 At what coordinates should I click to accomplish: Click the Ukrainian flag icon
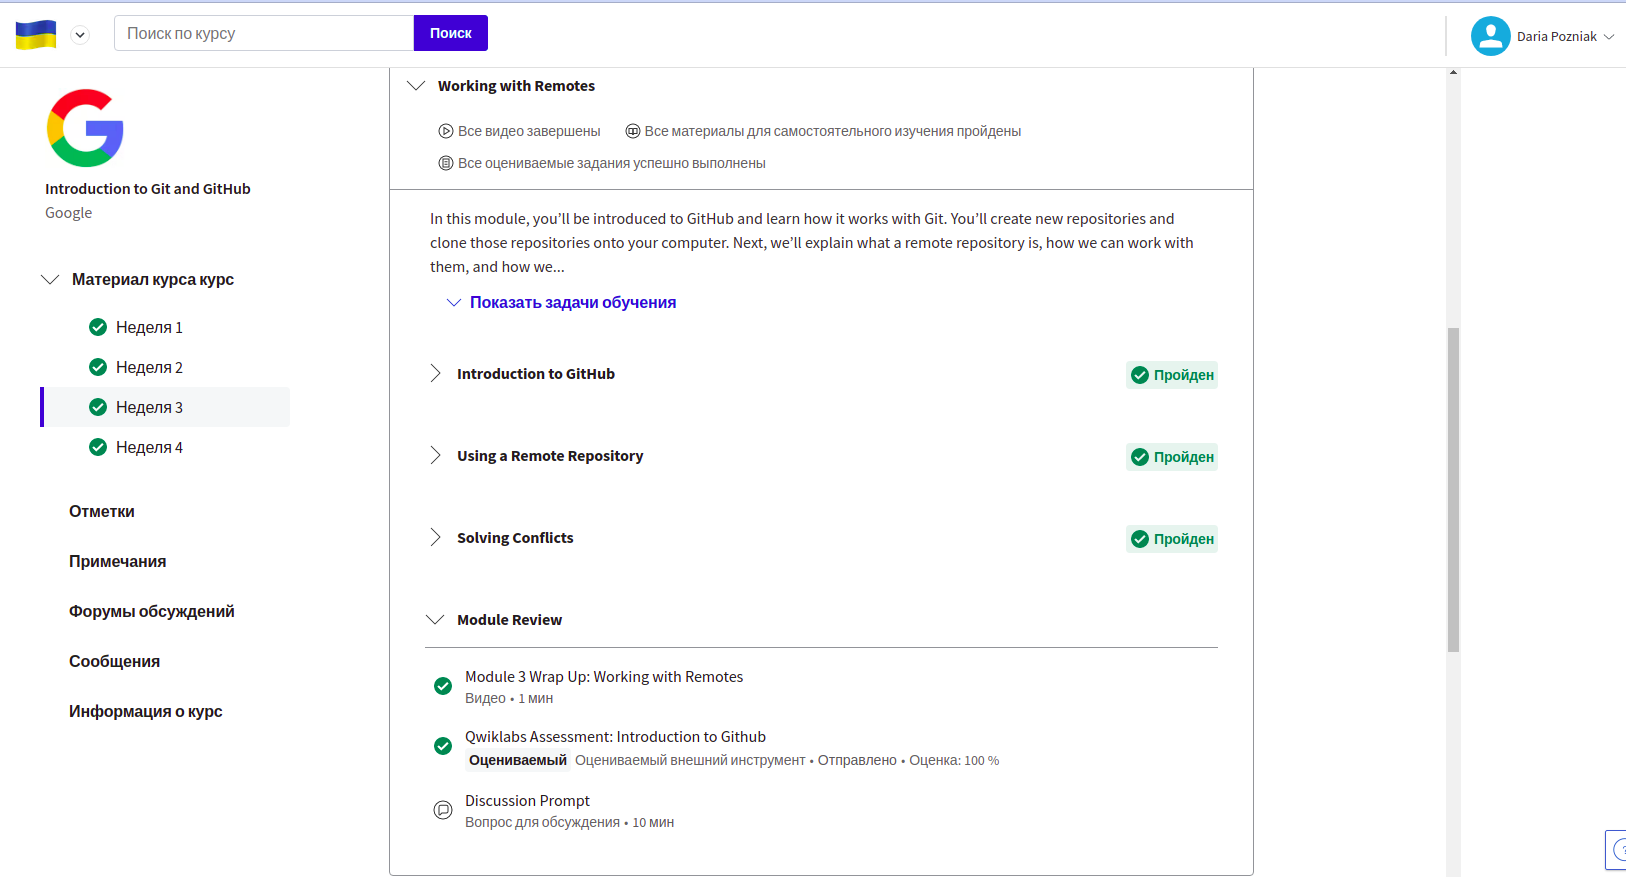point(36,35)
